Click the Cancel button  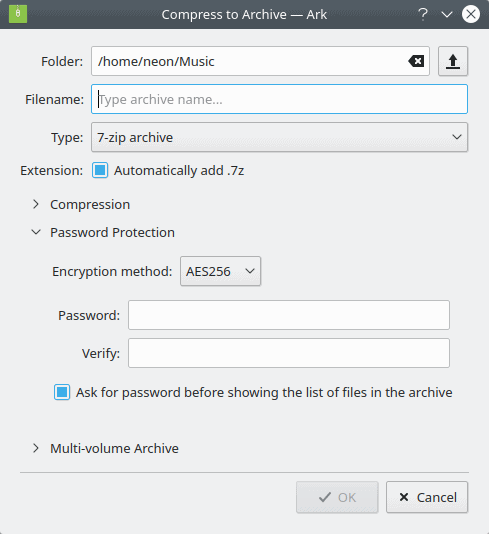coord(427,497)
